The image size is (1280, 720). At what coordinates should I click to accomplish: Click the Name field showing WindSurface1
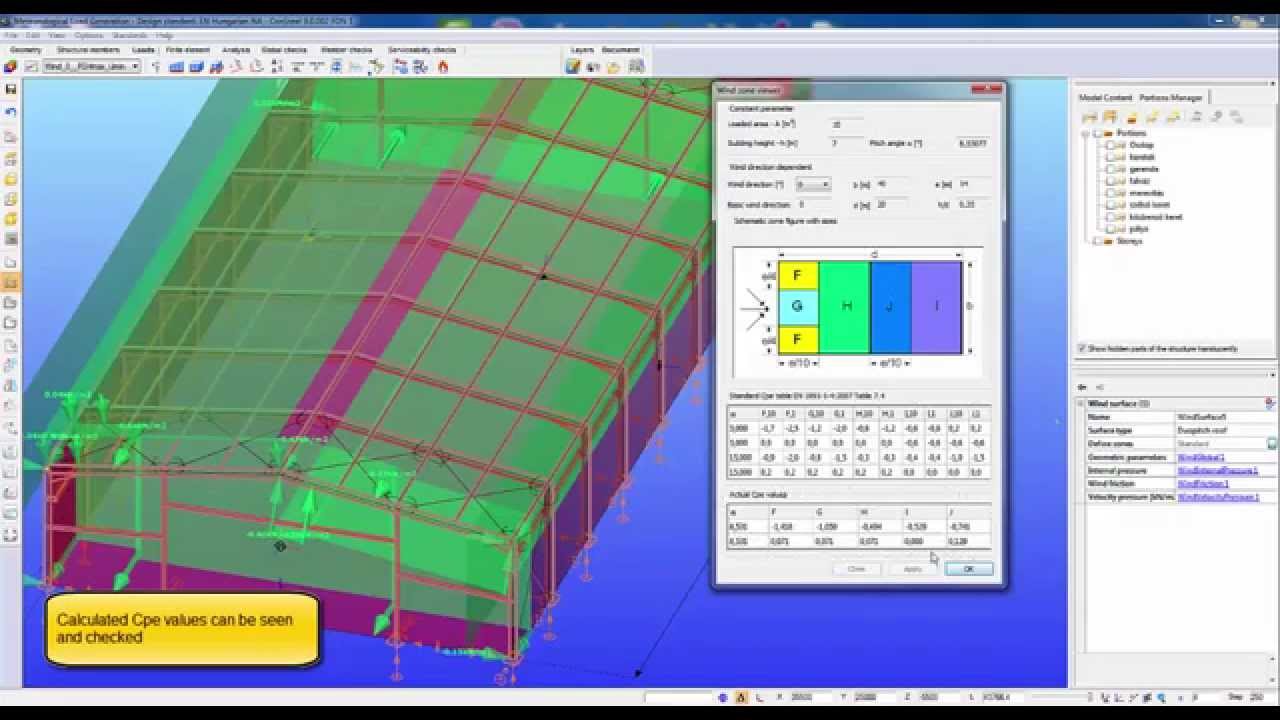1225,417
